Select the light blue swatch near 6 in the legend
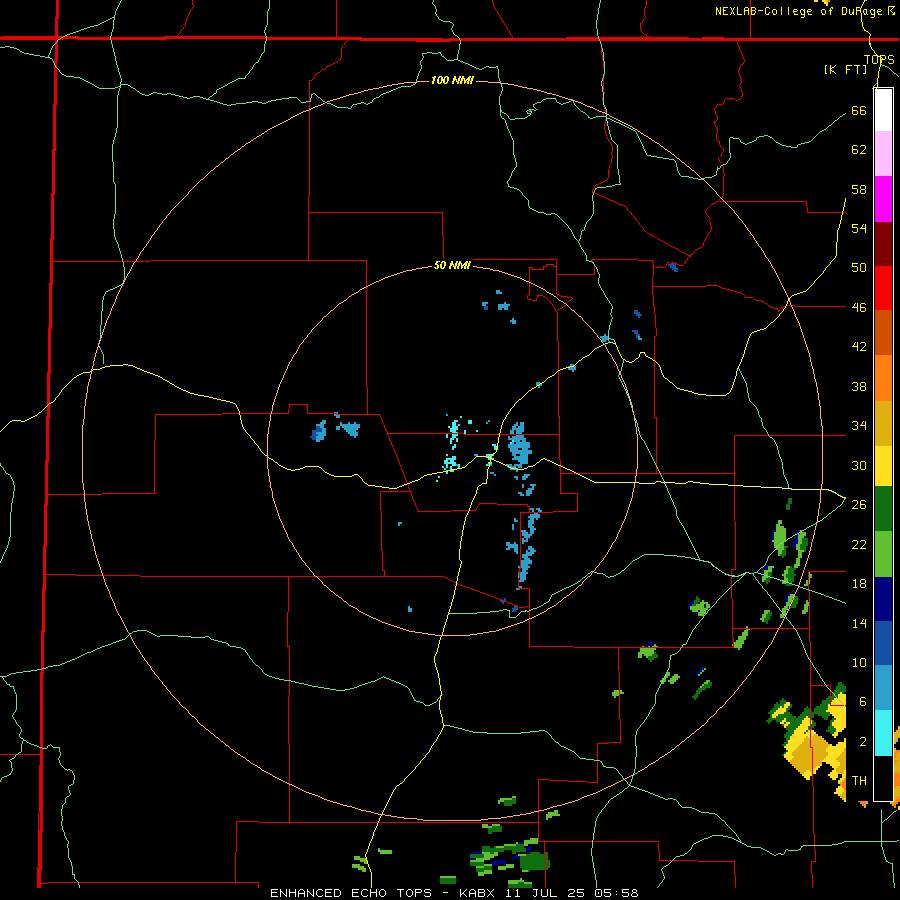The width and height of the screenshot is (900, 900). click(883, 687)
